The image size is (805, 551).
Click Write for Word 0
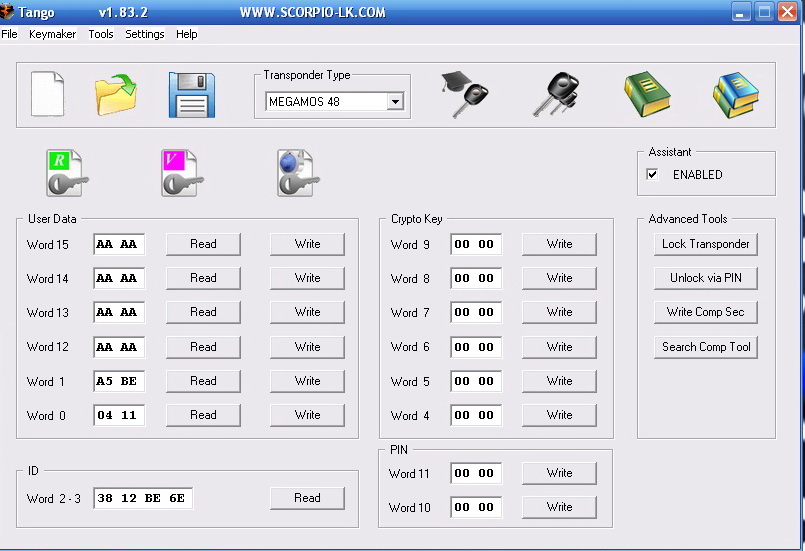click(x=308, y=415)
